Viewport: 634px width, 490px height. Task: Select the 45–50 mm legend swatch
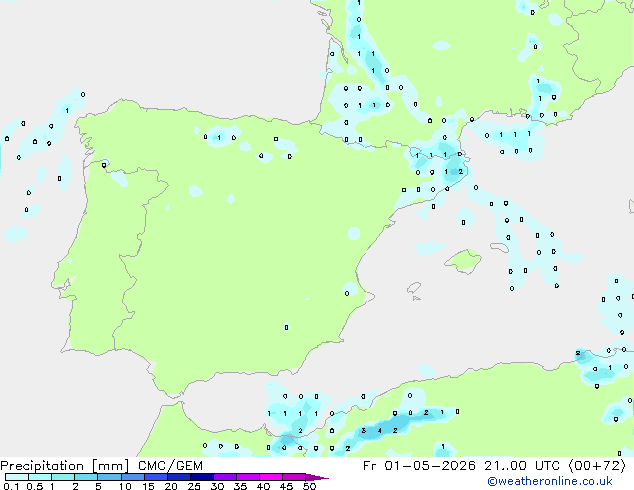click(294, 477)
